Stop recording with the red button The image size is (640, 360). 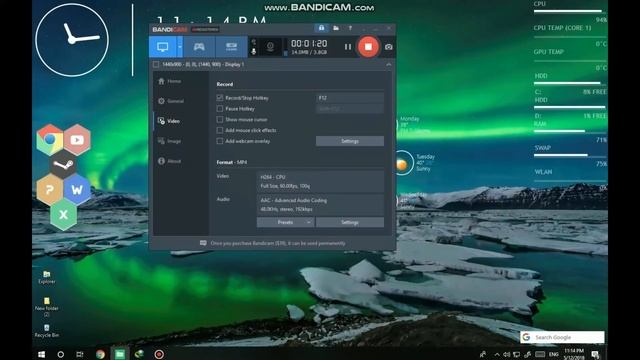pos(368,47)
